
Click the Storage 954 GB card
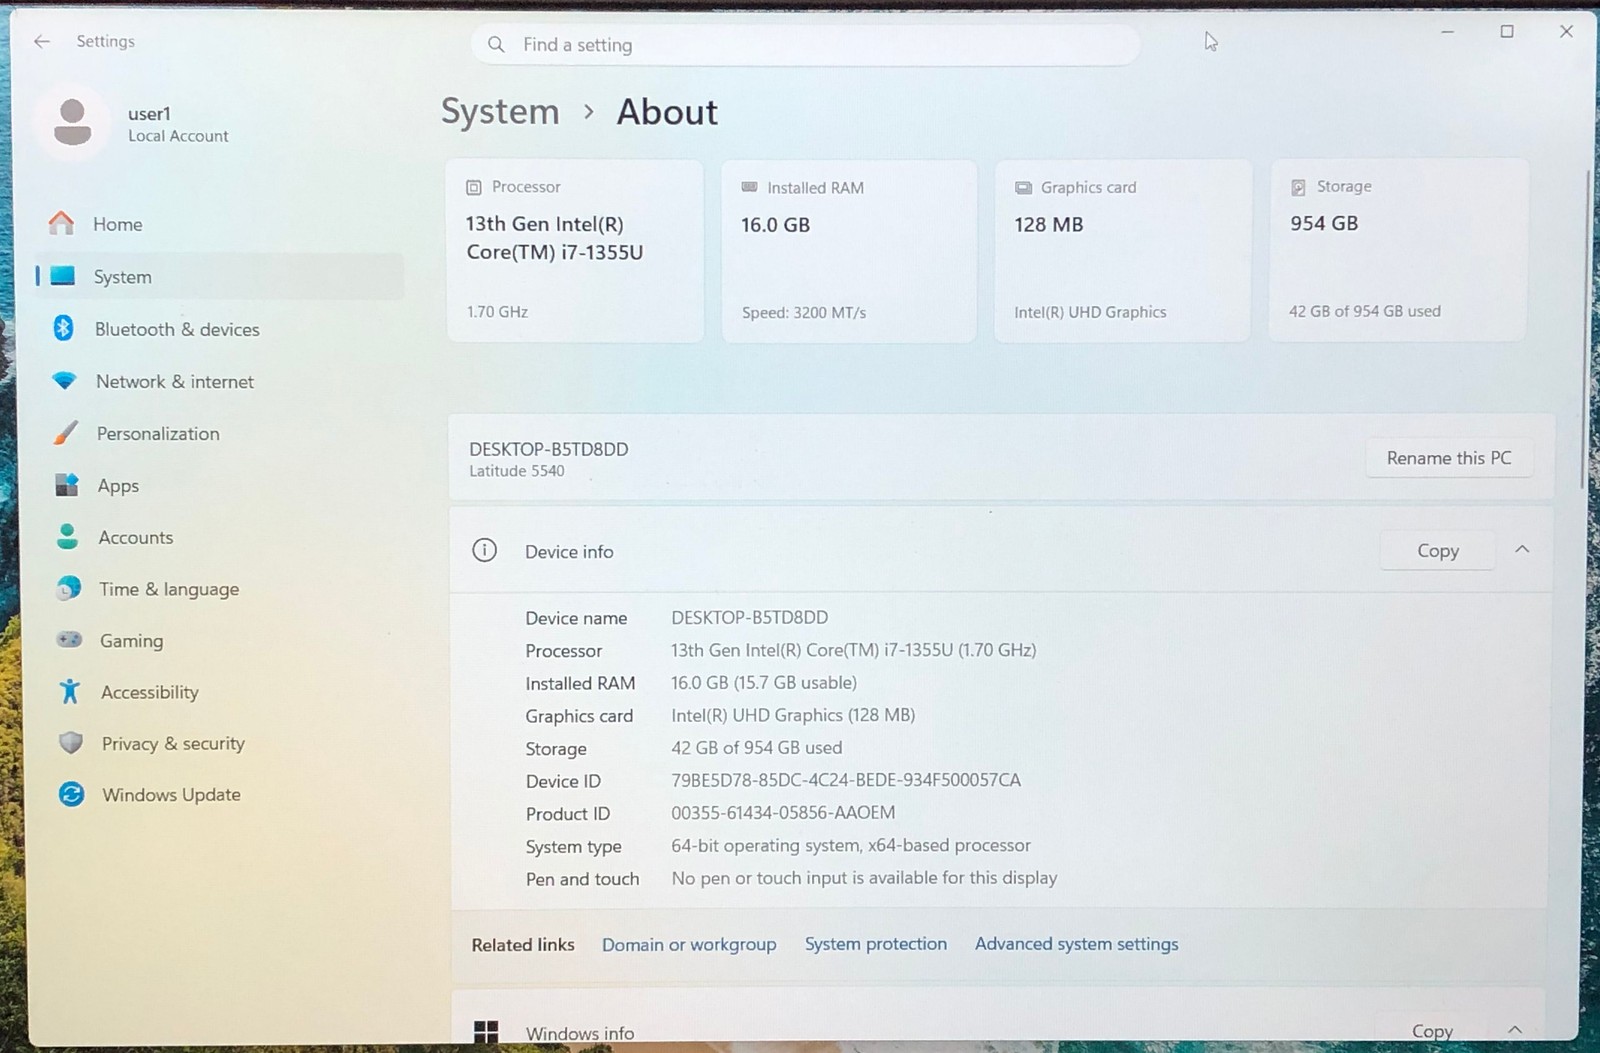point(1398,250)
